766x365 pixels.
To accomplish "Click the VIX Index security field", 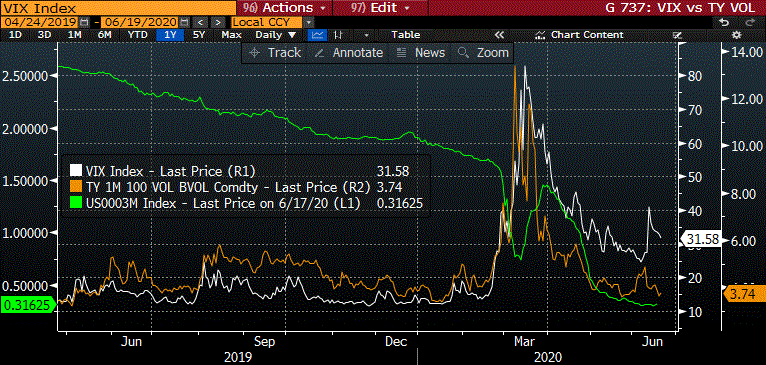I will 117,8.
